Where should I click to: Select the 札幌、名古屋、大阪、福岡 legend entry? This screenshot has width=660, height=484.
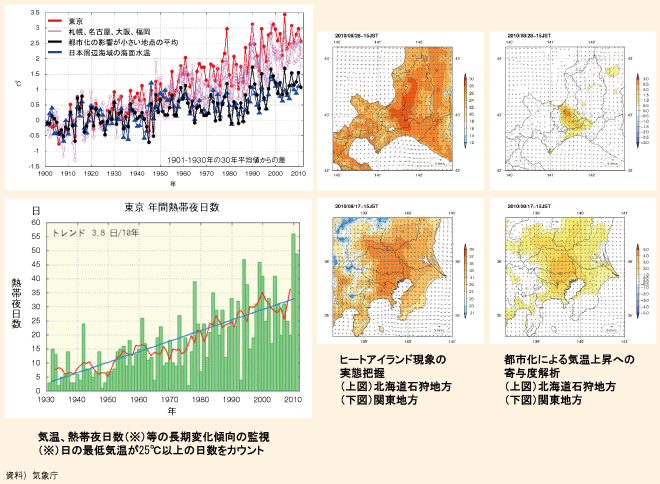(99, 32)
